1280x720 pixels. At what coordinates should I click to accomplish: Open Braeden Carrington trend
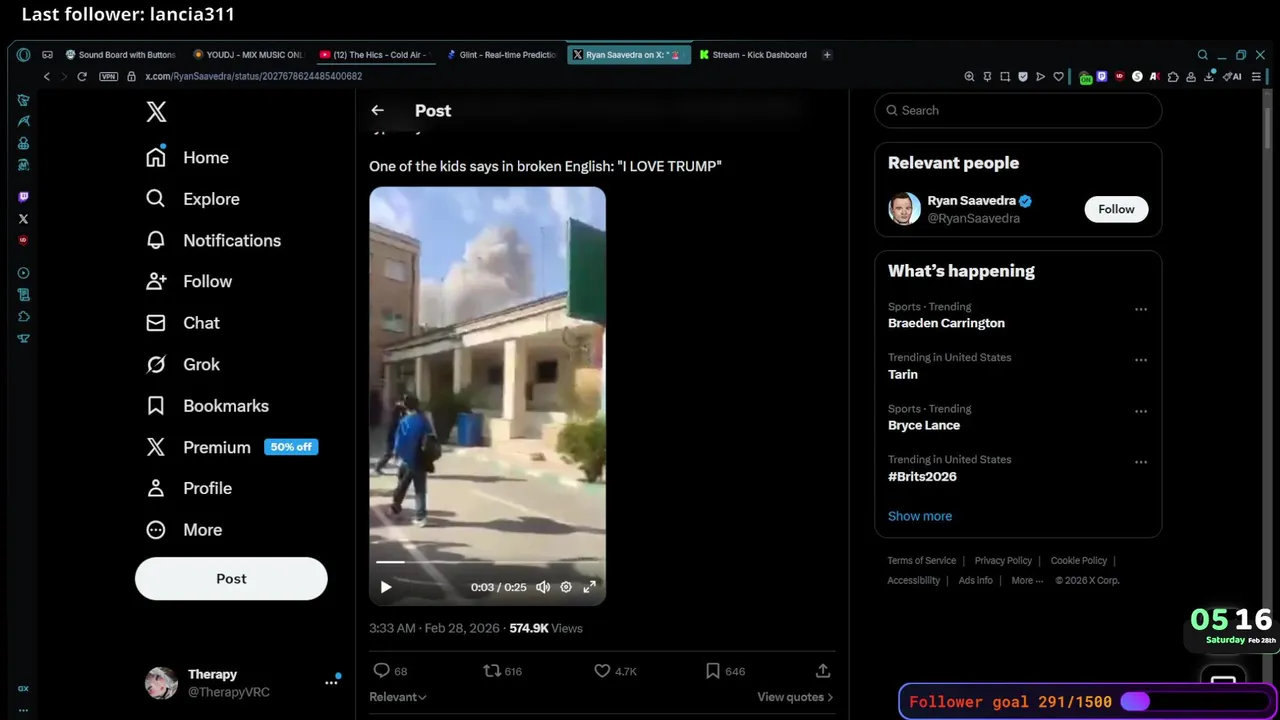pos(946,323)
